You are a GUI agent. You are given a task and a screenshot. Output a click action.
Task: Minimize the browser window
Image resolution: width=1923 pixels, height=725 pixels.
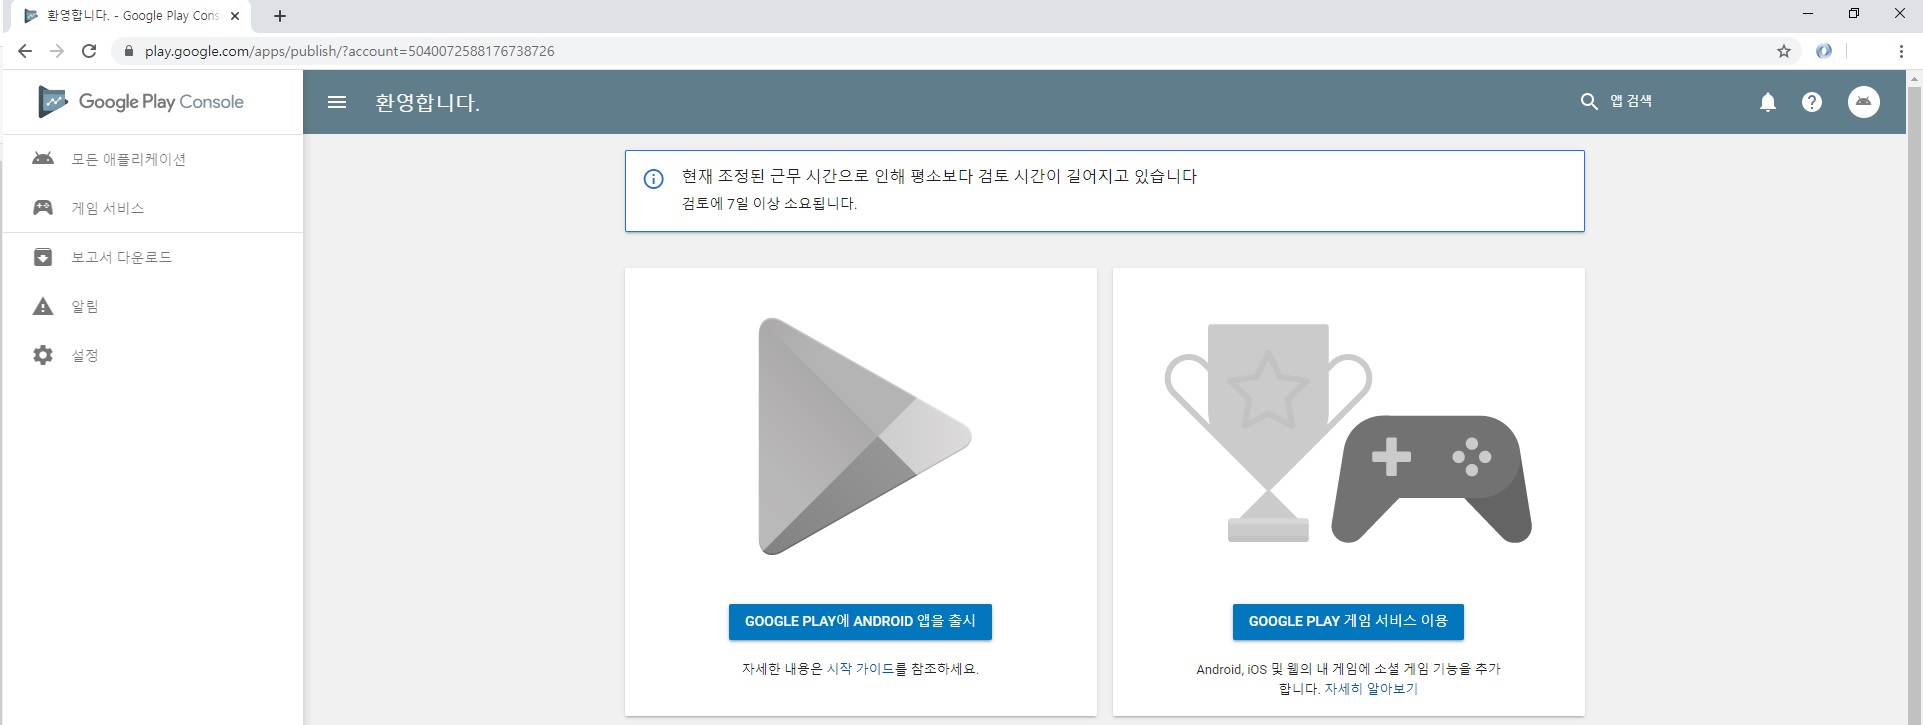click(1808, 14)
